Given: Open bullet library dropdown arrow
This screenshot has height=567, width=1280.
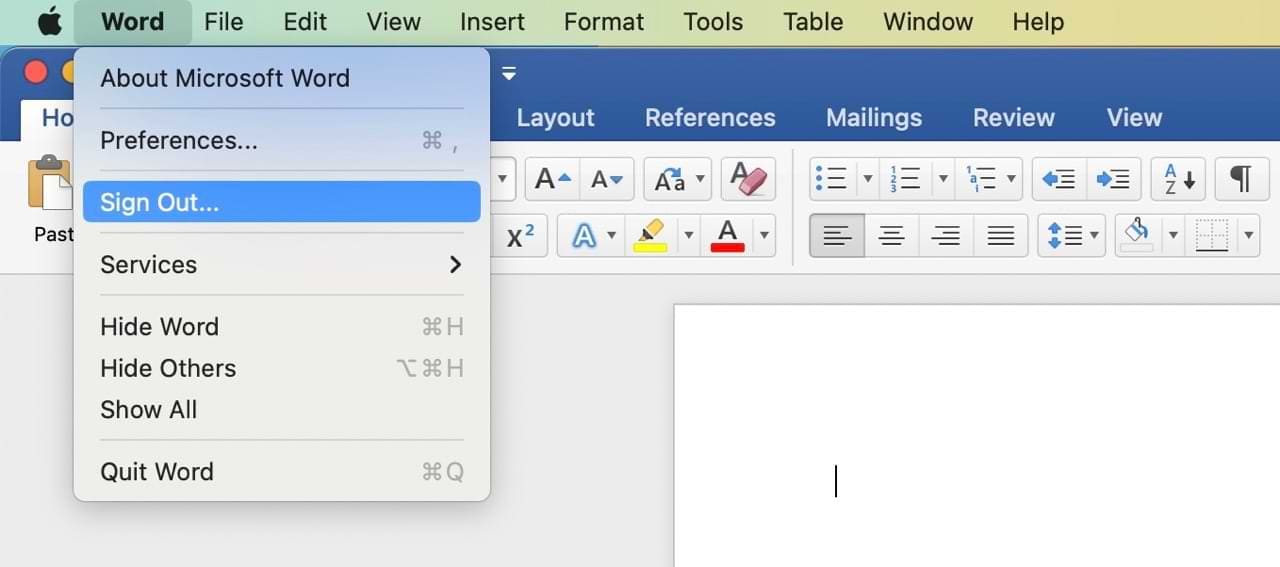Looking at the screenshot, I should click(x=867, y=180).
